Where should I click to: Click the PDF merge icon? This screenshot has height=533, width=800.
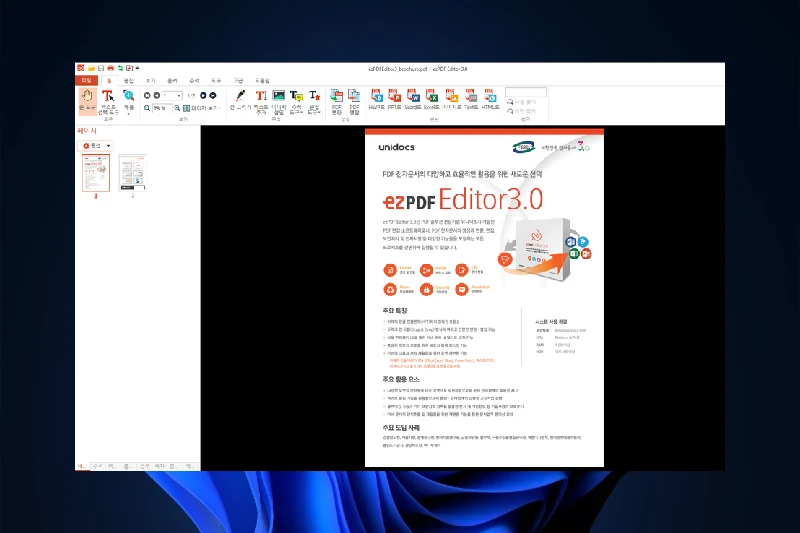pos(354,101)
